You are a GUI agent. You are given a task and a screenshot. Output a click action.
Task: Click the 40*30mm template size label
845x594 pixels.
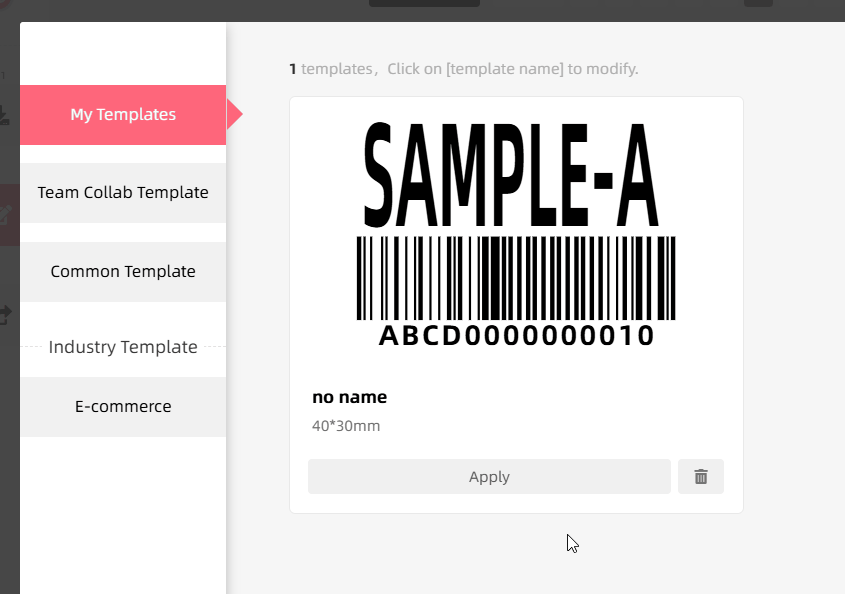pos(346,426)
